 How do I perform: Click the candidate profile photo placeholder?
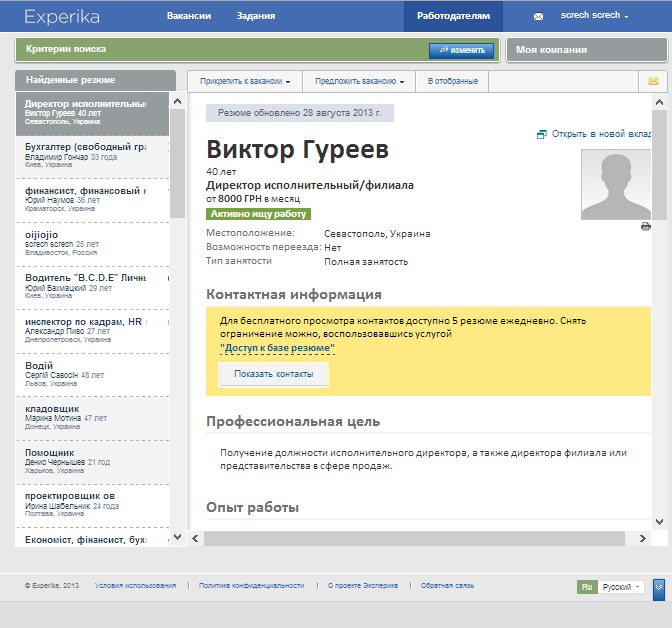click(615, 184)
